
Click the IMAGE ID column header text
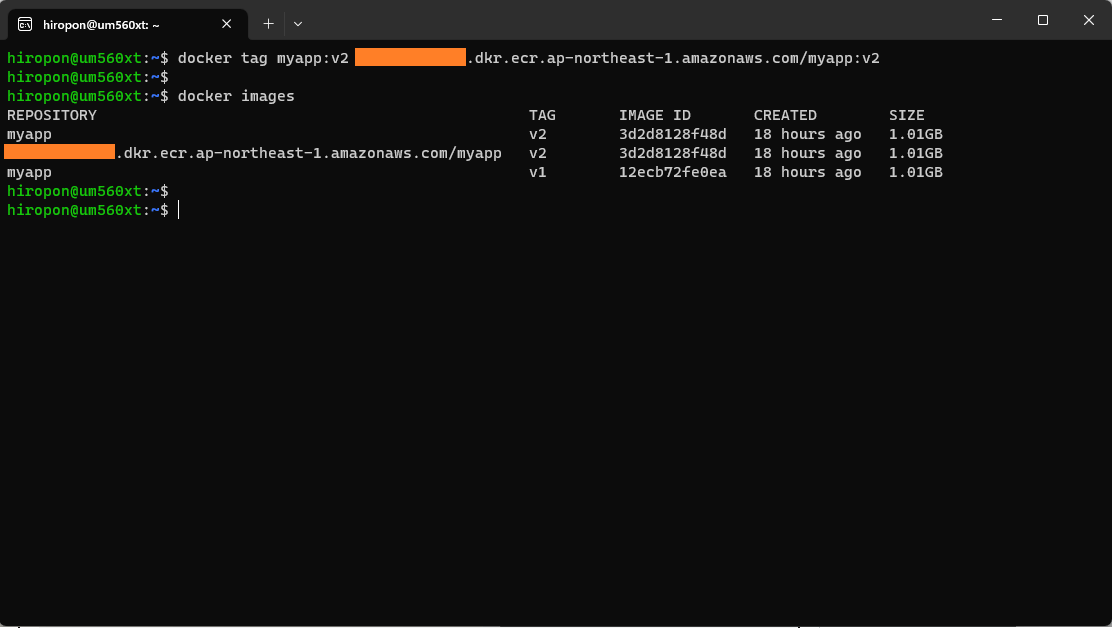(x=655, y=115)
